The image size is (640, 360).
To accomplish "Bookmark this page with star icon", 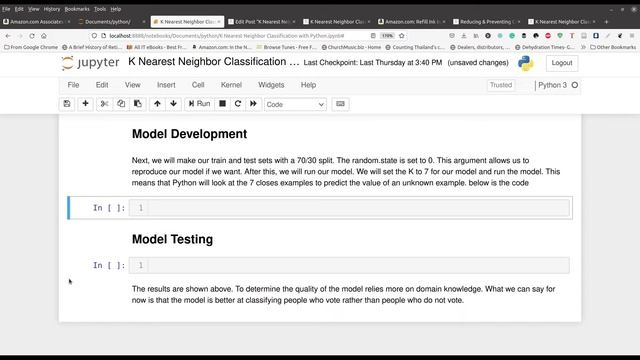I will 402,36.
